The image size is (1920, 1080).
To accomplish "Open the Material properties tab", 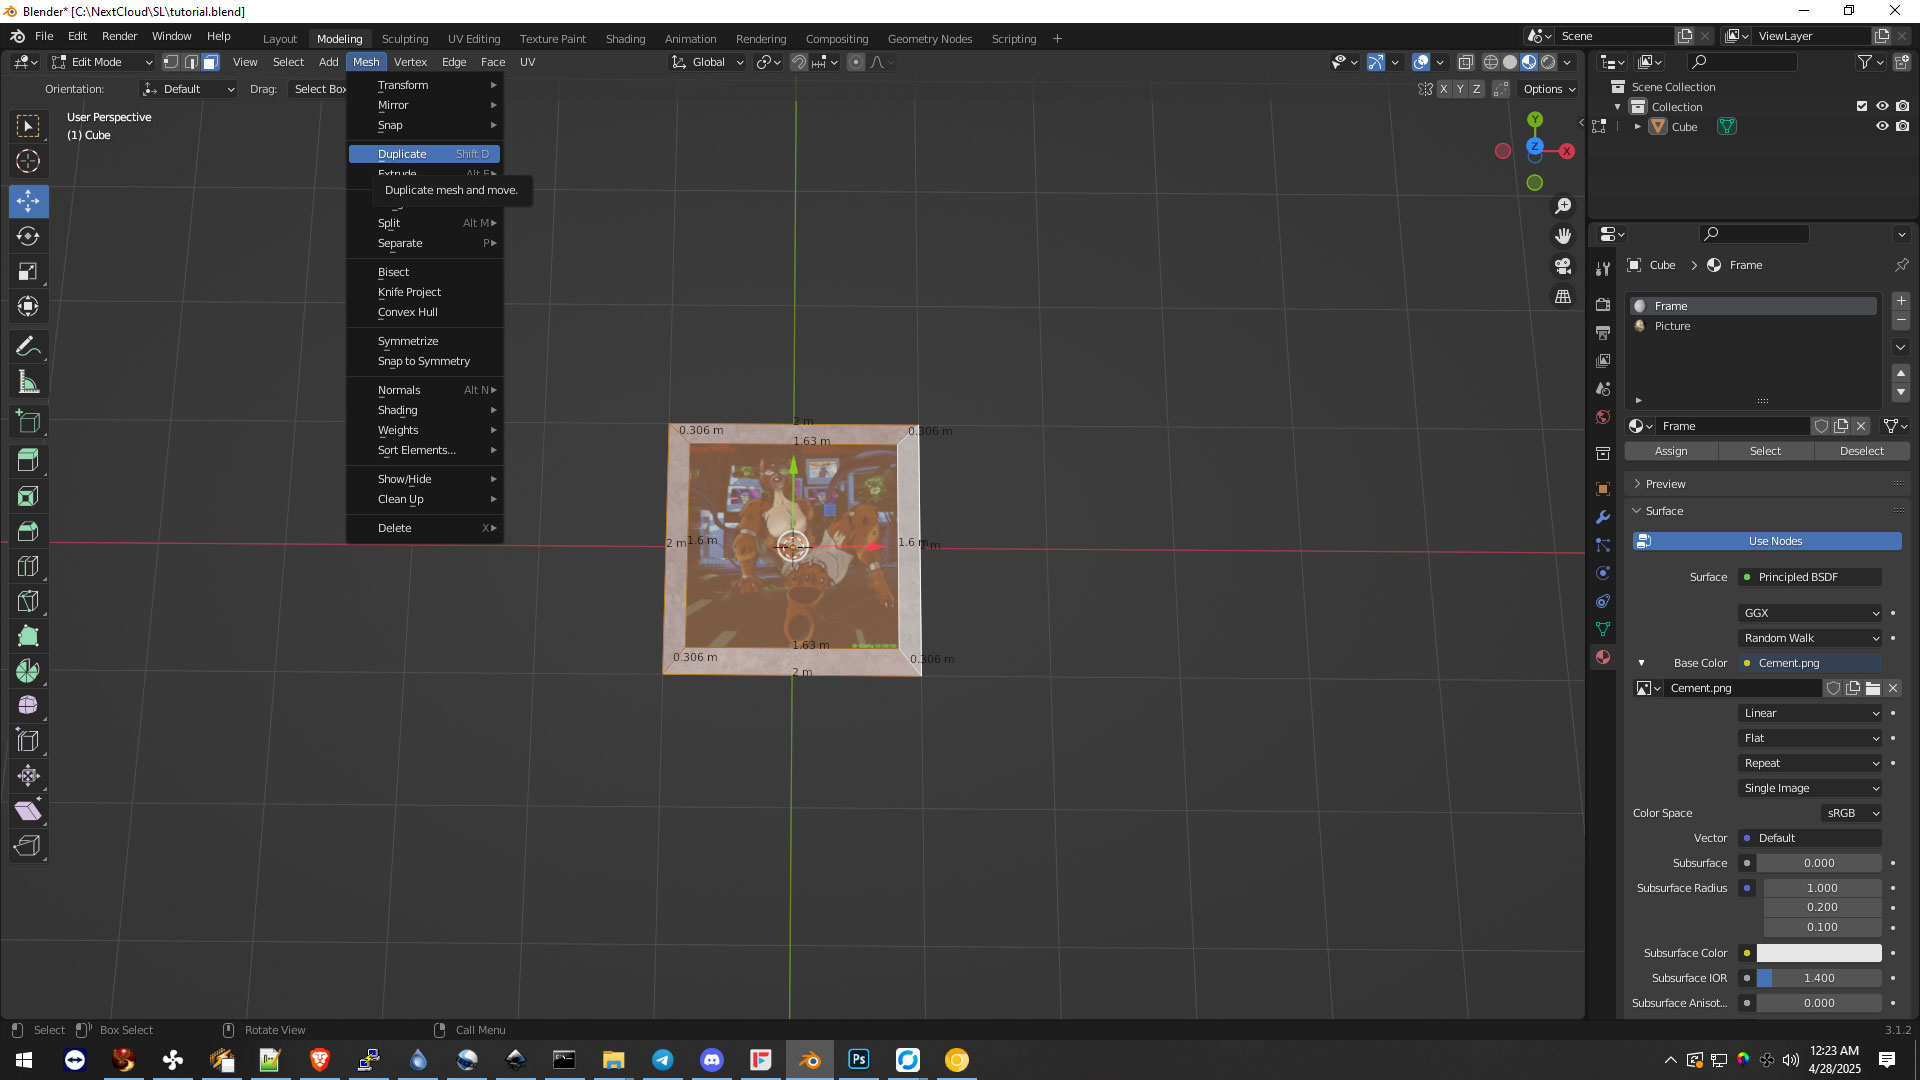I will [1603, 657].
